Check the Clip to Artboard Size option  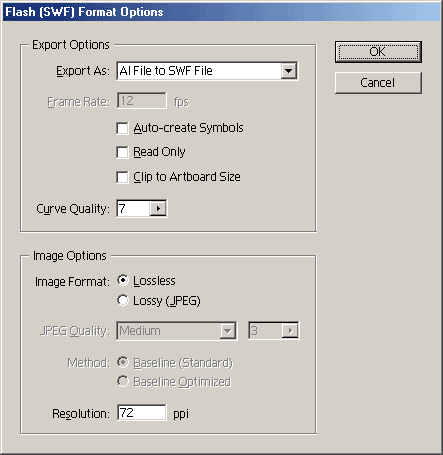(122, 177)
